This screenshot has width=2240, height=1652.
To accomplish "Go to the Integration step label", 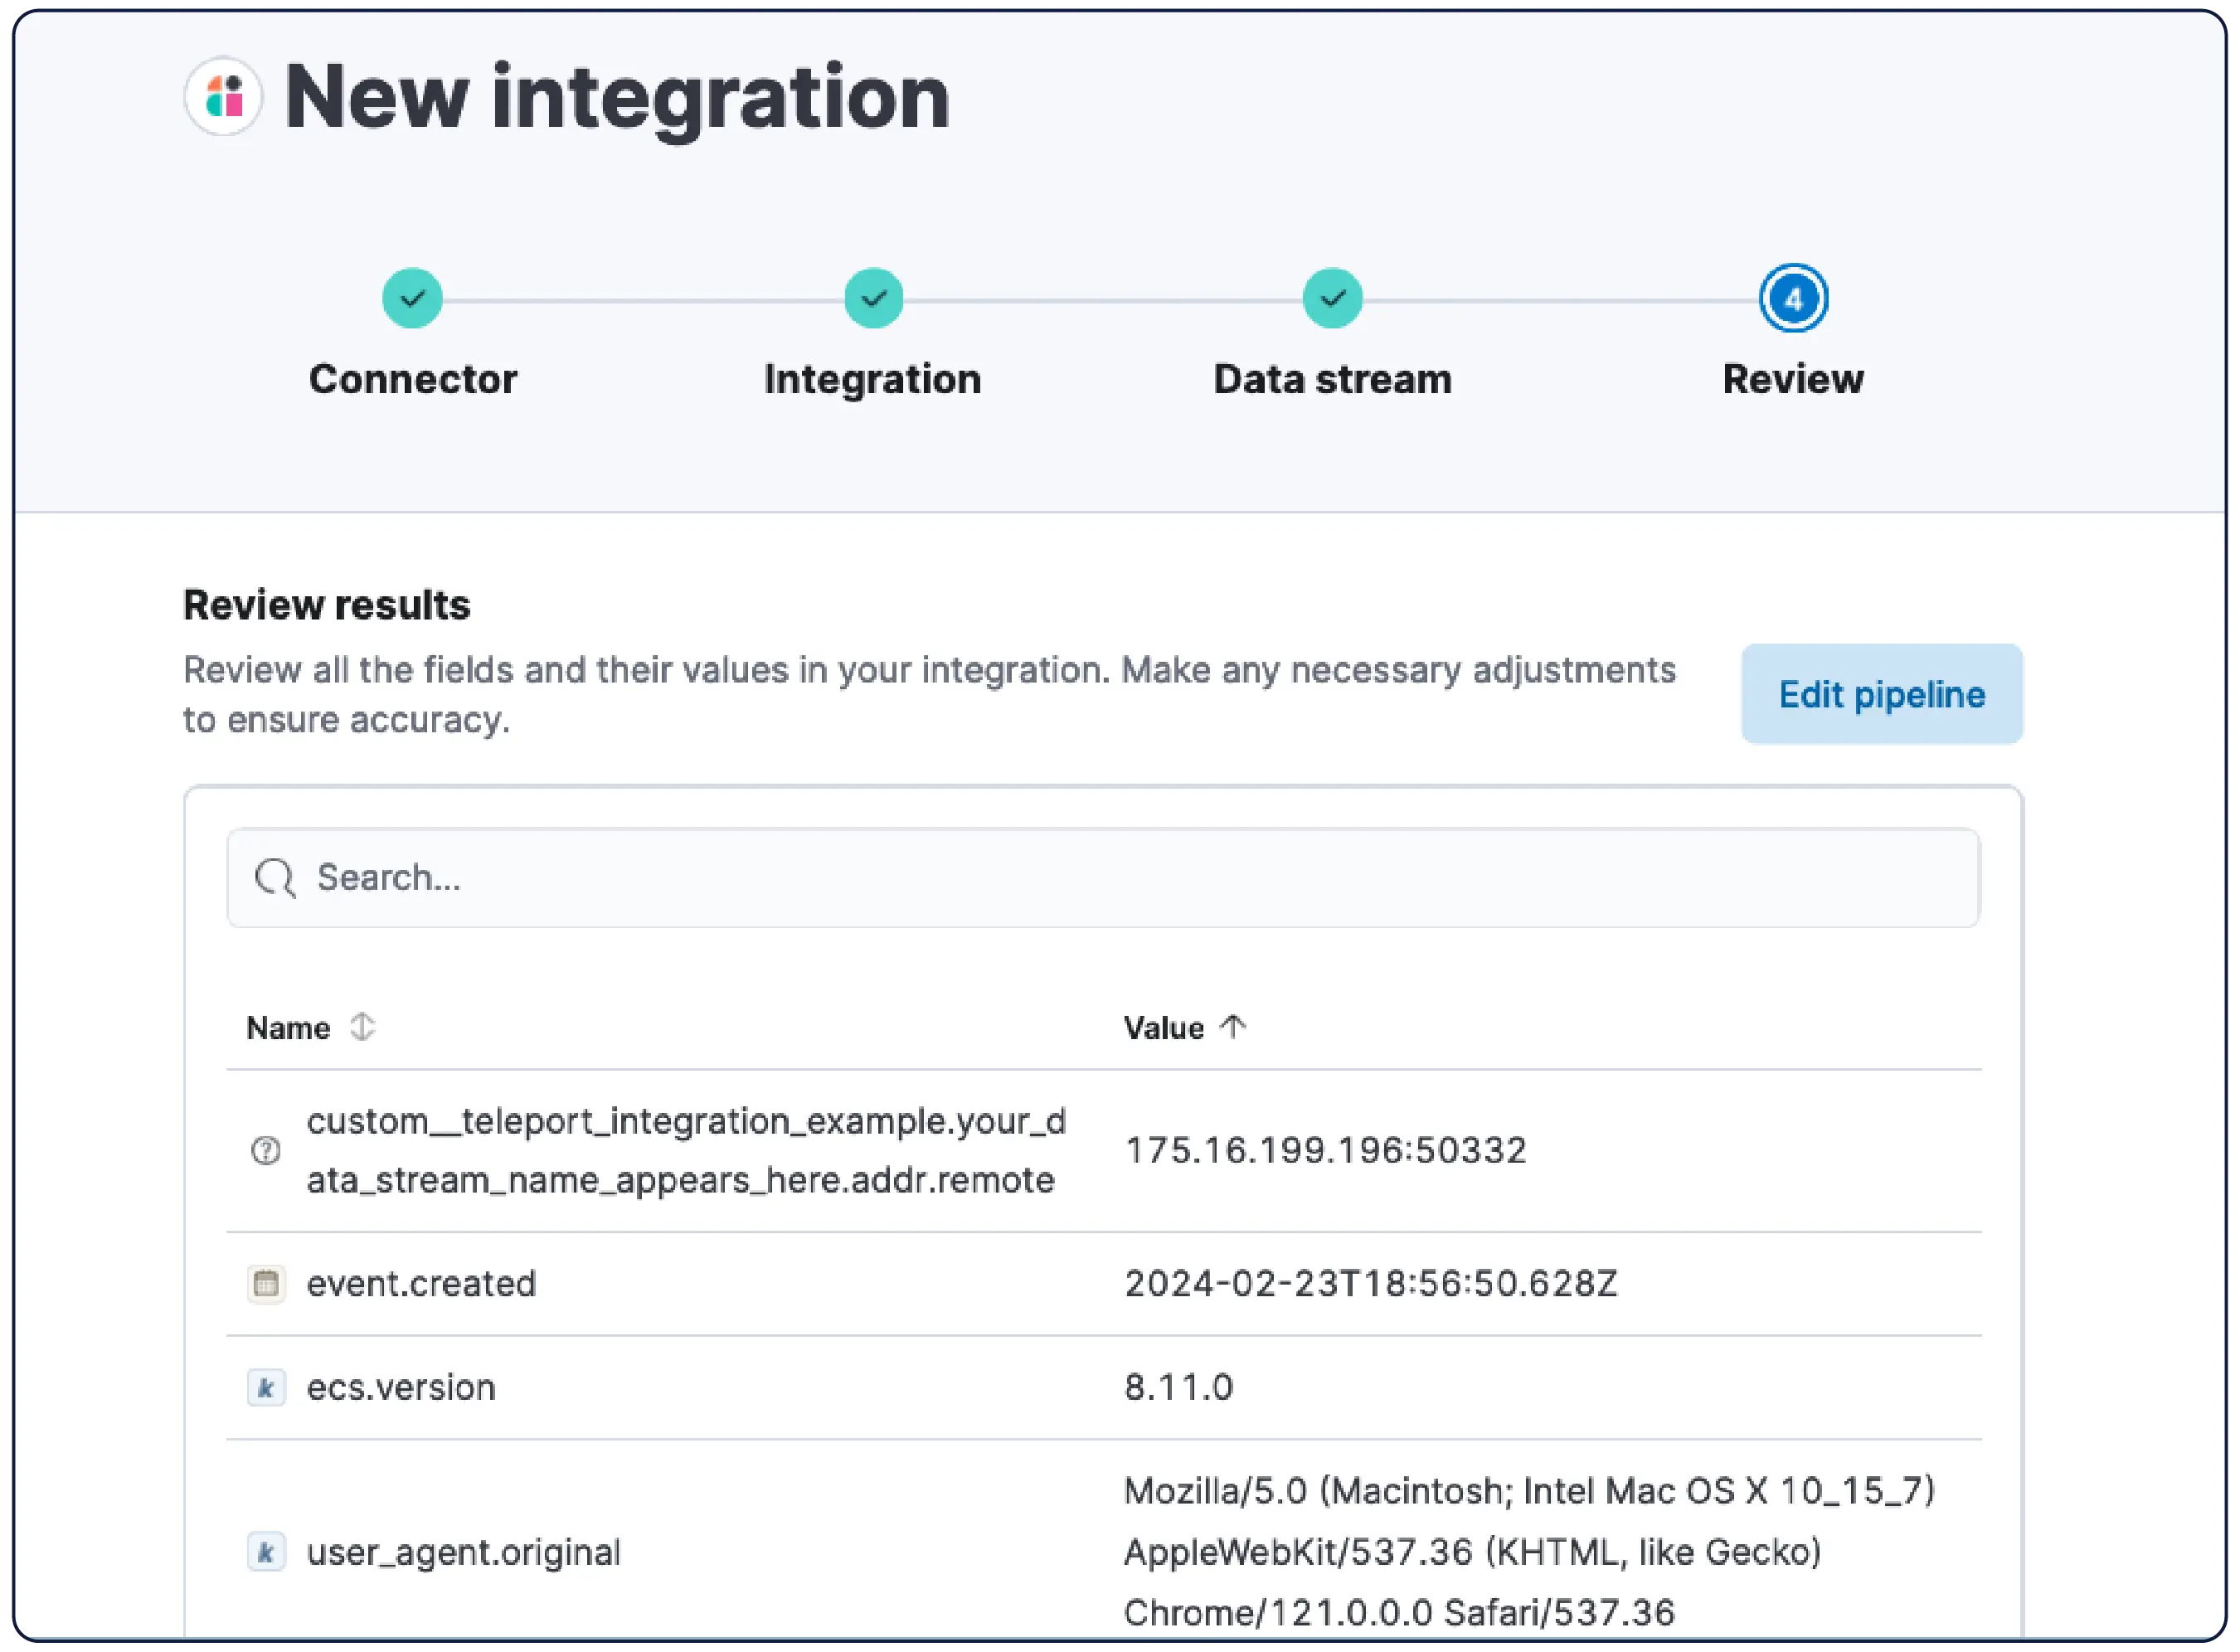I will click(x=873, y=380).
